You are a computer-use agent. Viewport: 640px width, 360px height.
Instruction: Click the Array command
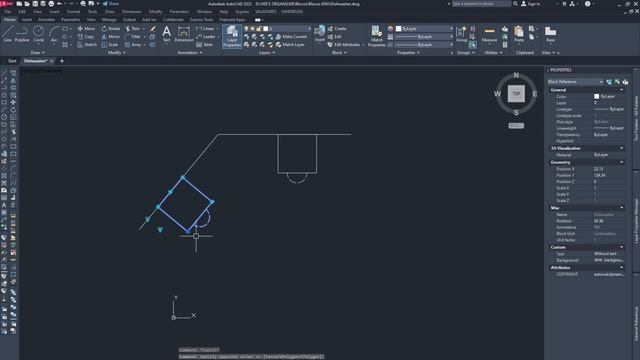(133, 44)
